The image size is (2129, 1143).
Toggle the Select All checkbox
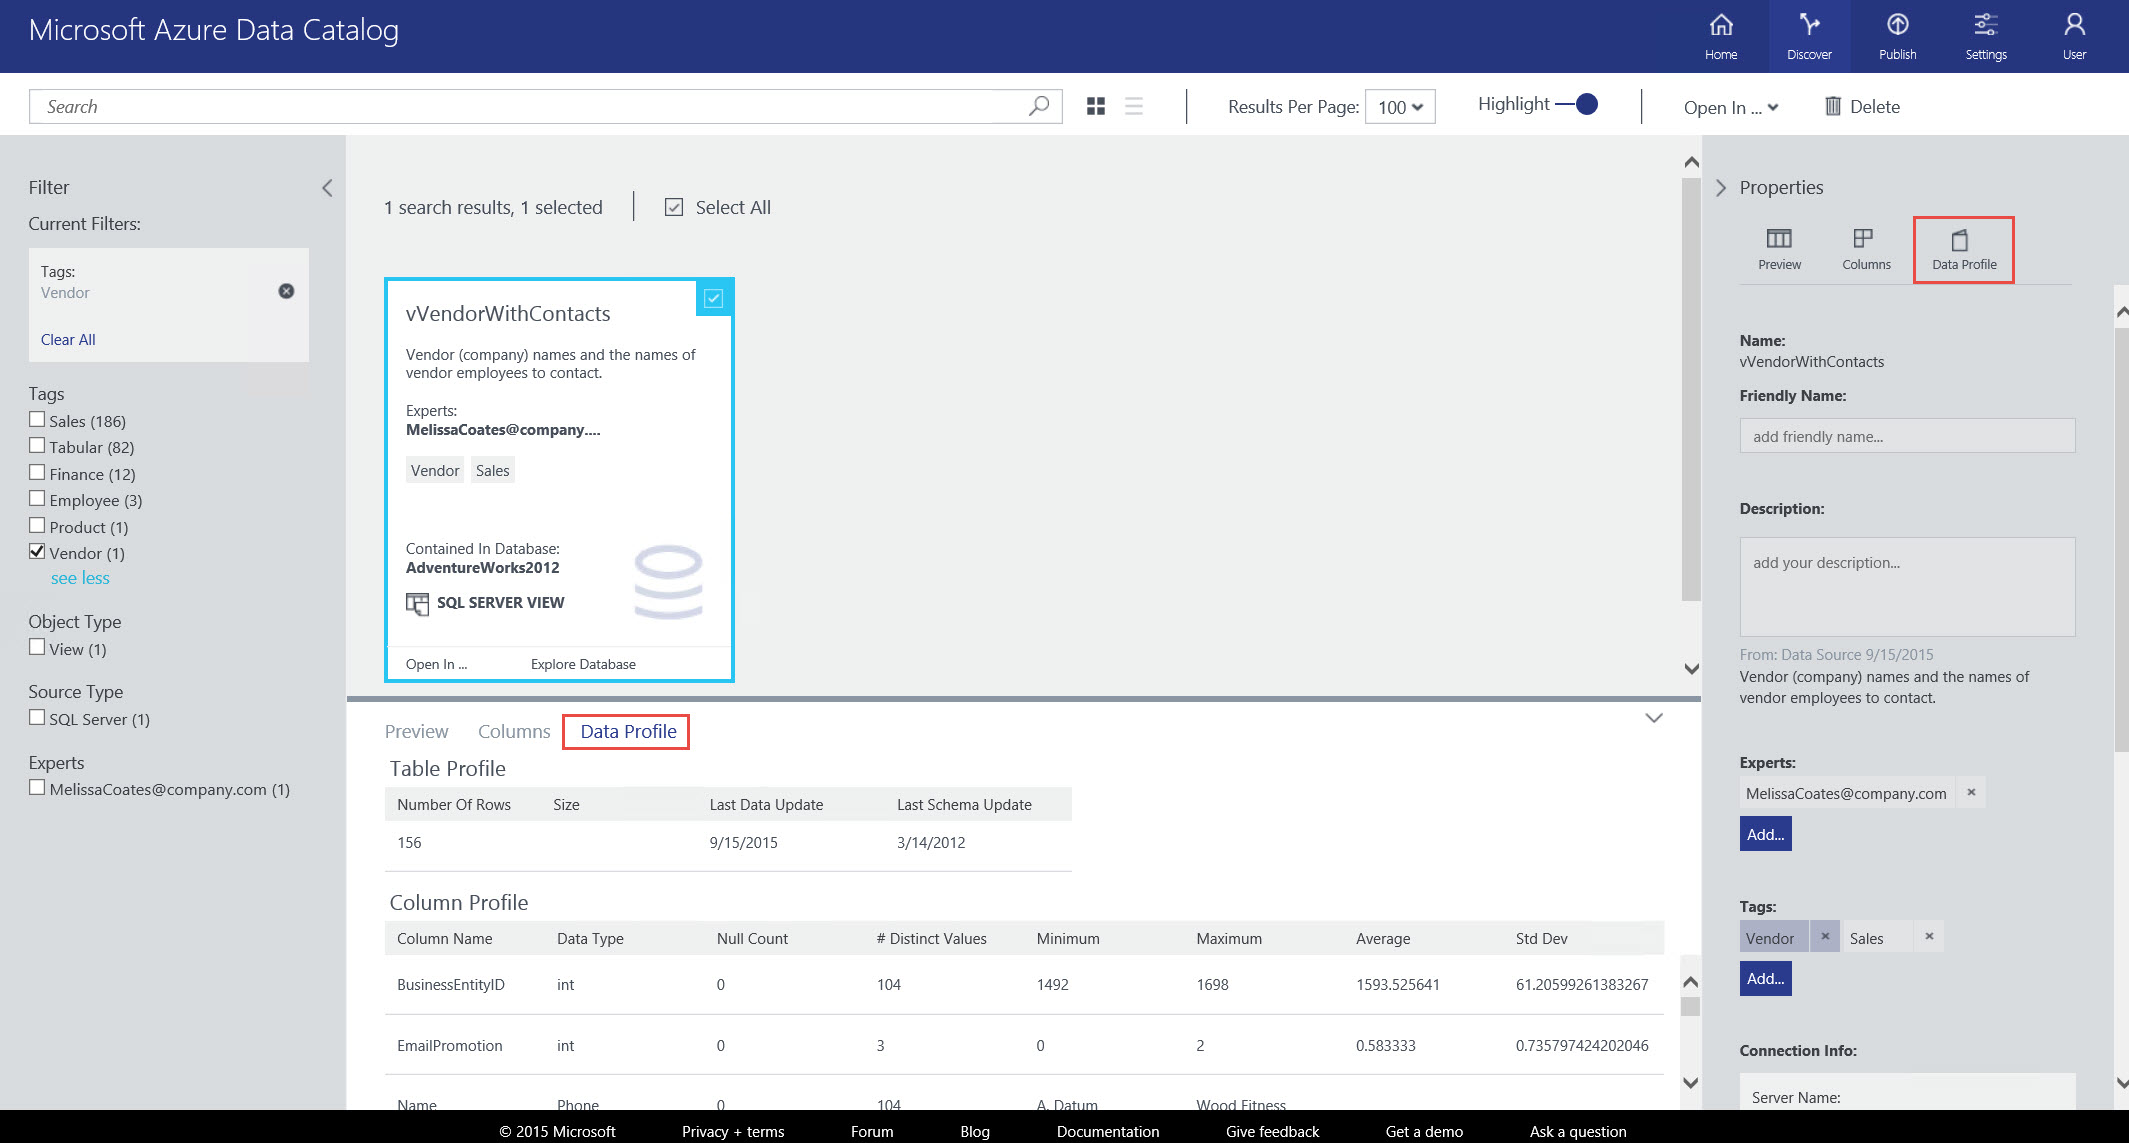tap(674, 207)
